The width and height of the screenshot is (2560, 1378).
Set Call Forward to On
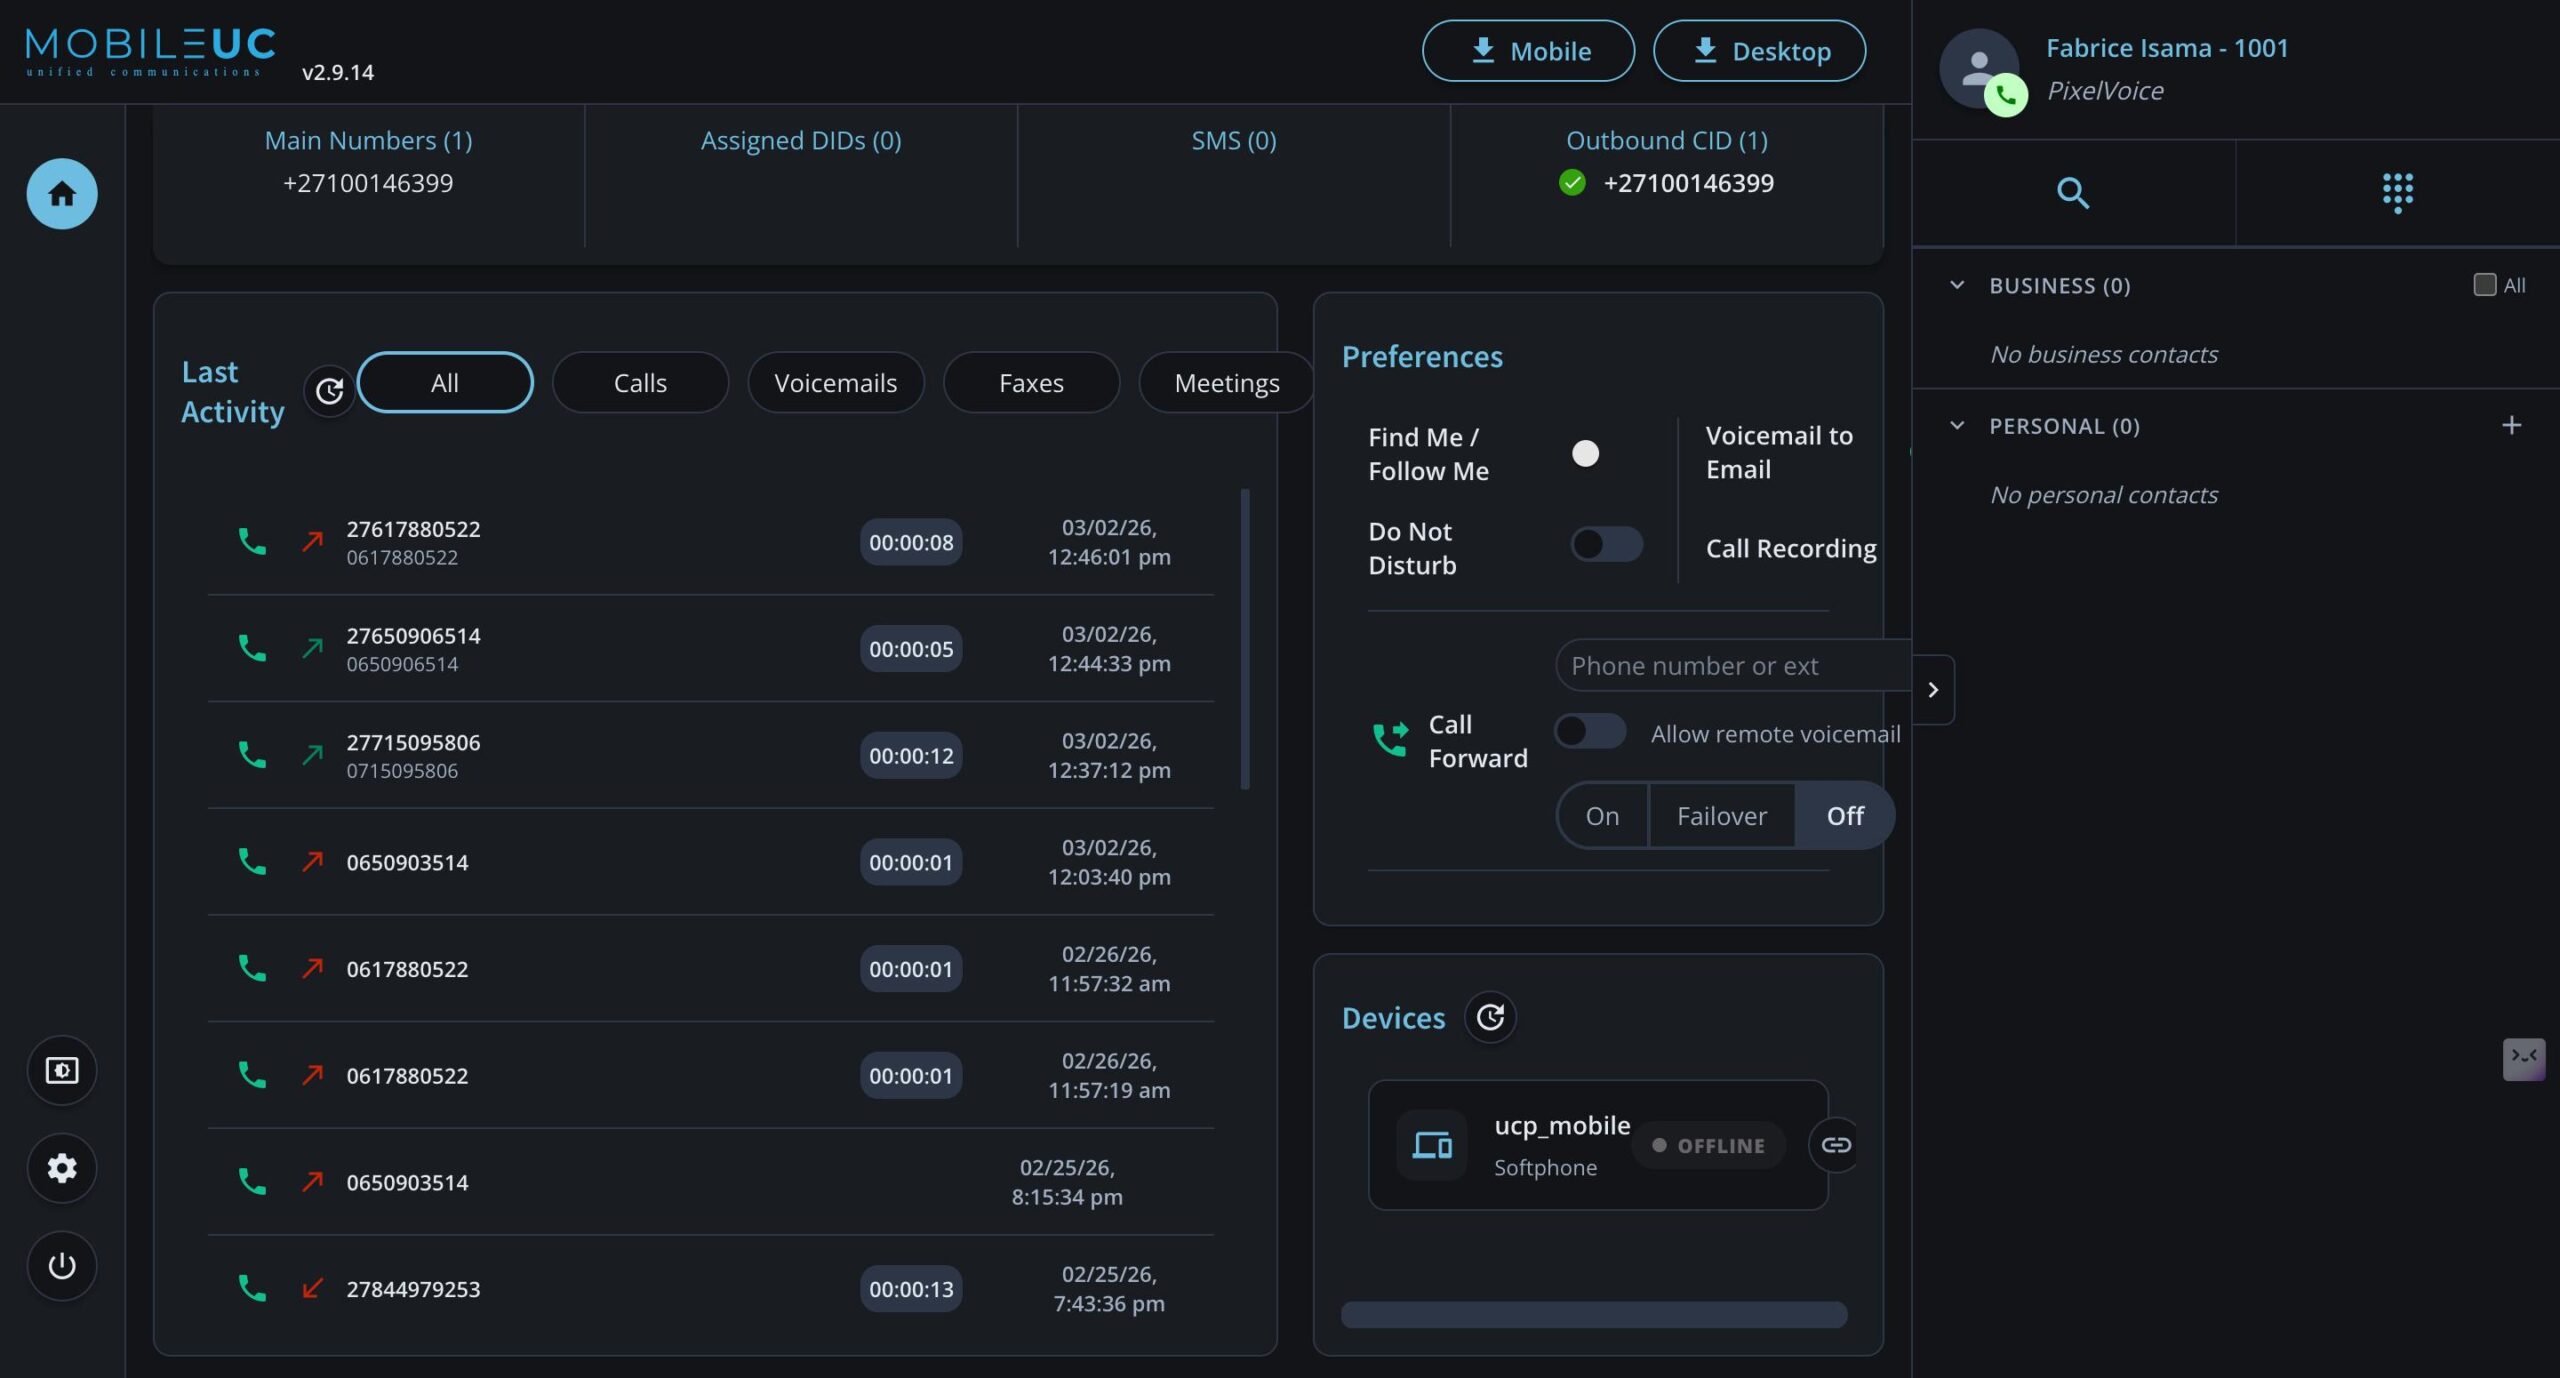pyautogui.click(x=1602, y=816)
